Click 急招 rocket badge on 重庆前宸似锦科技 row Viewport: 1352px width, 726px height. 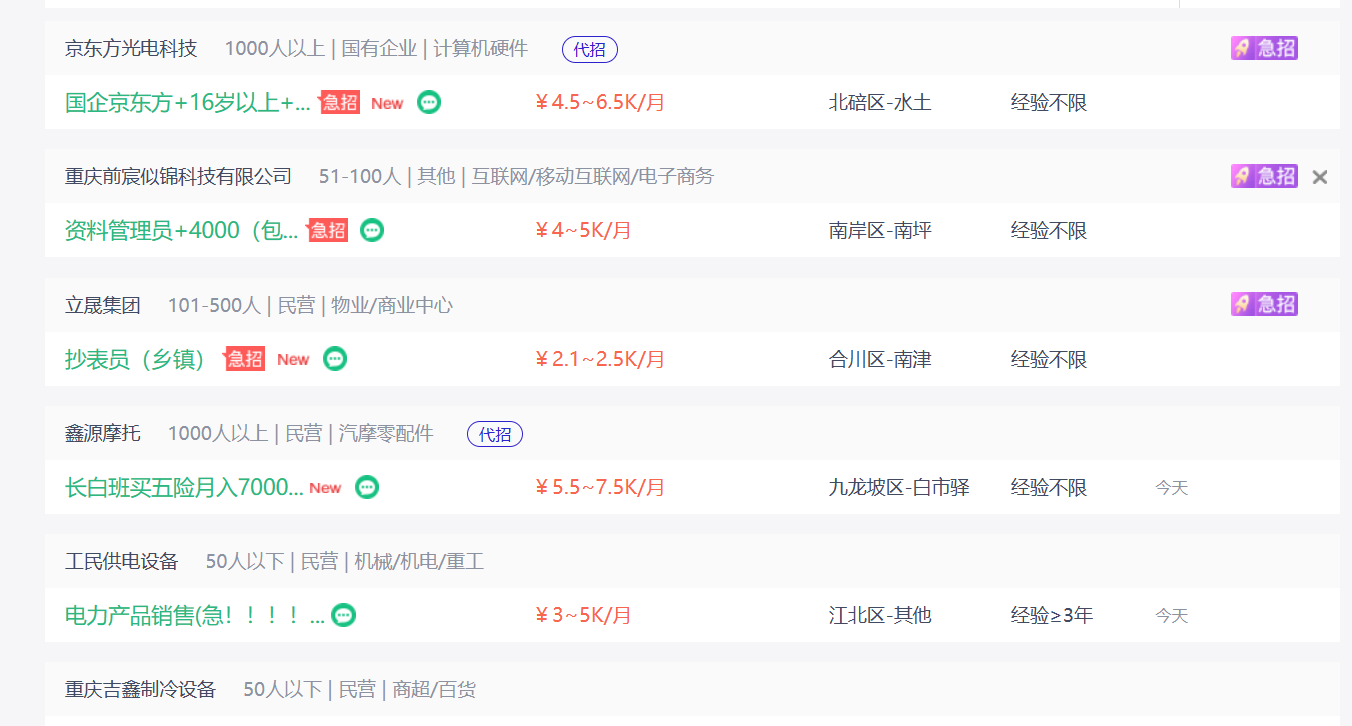tap(1263, 176)
